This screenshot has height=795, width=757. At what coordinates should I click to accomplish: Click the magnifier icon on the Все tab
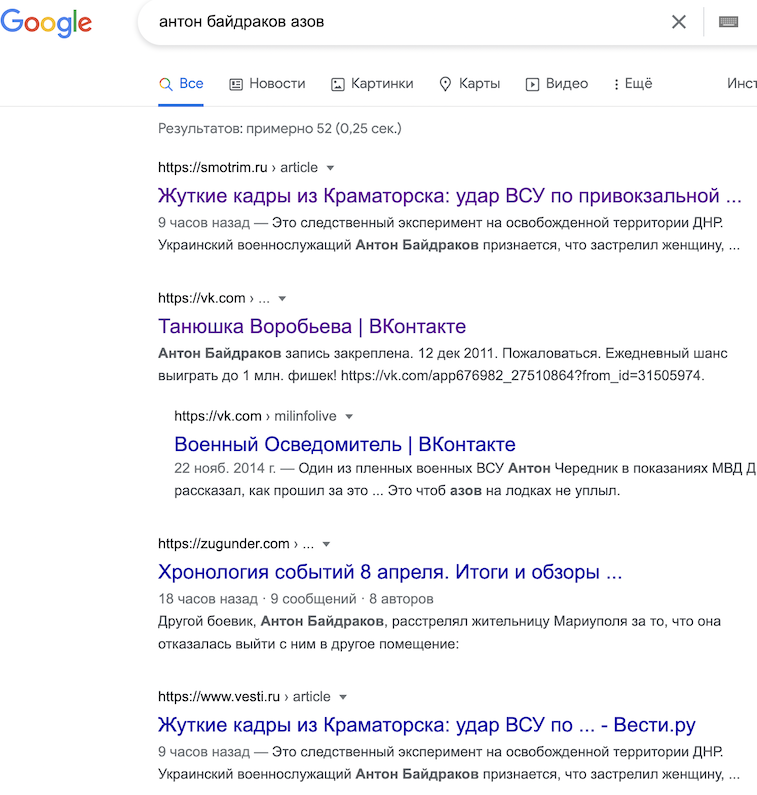click(x=166, y=84)
